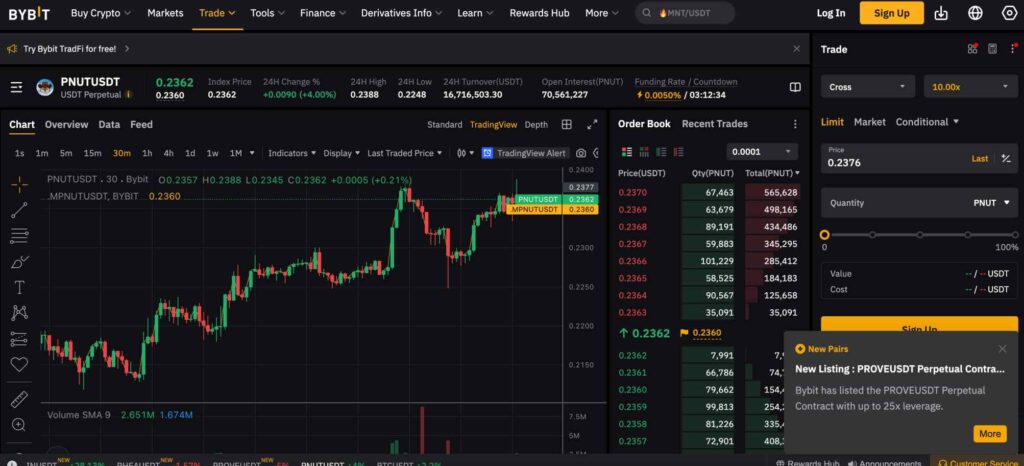Expand the Indicators dropdown
This screenshot has height=466, width=1024.
[x=292, y=153]
